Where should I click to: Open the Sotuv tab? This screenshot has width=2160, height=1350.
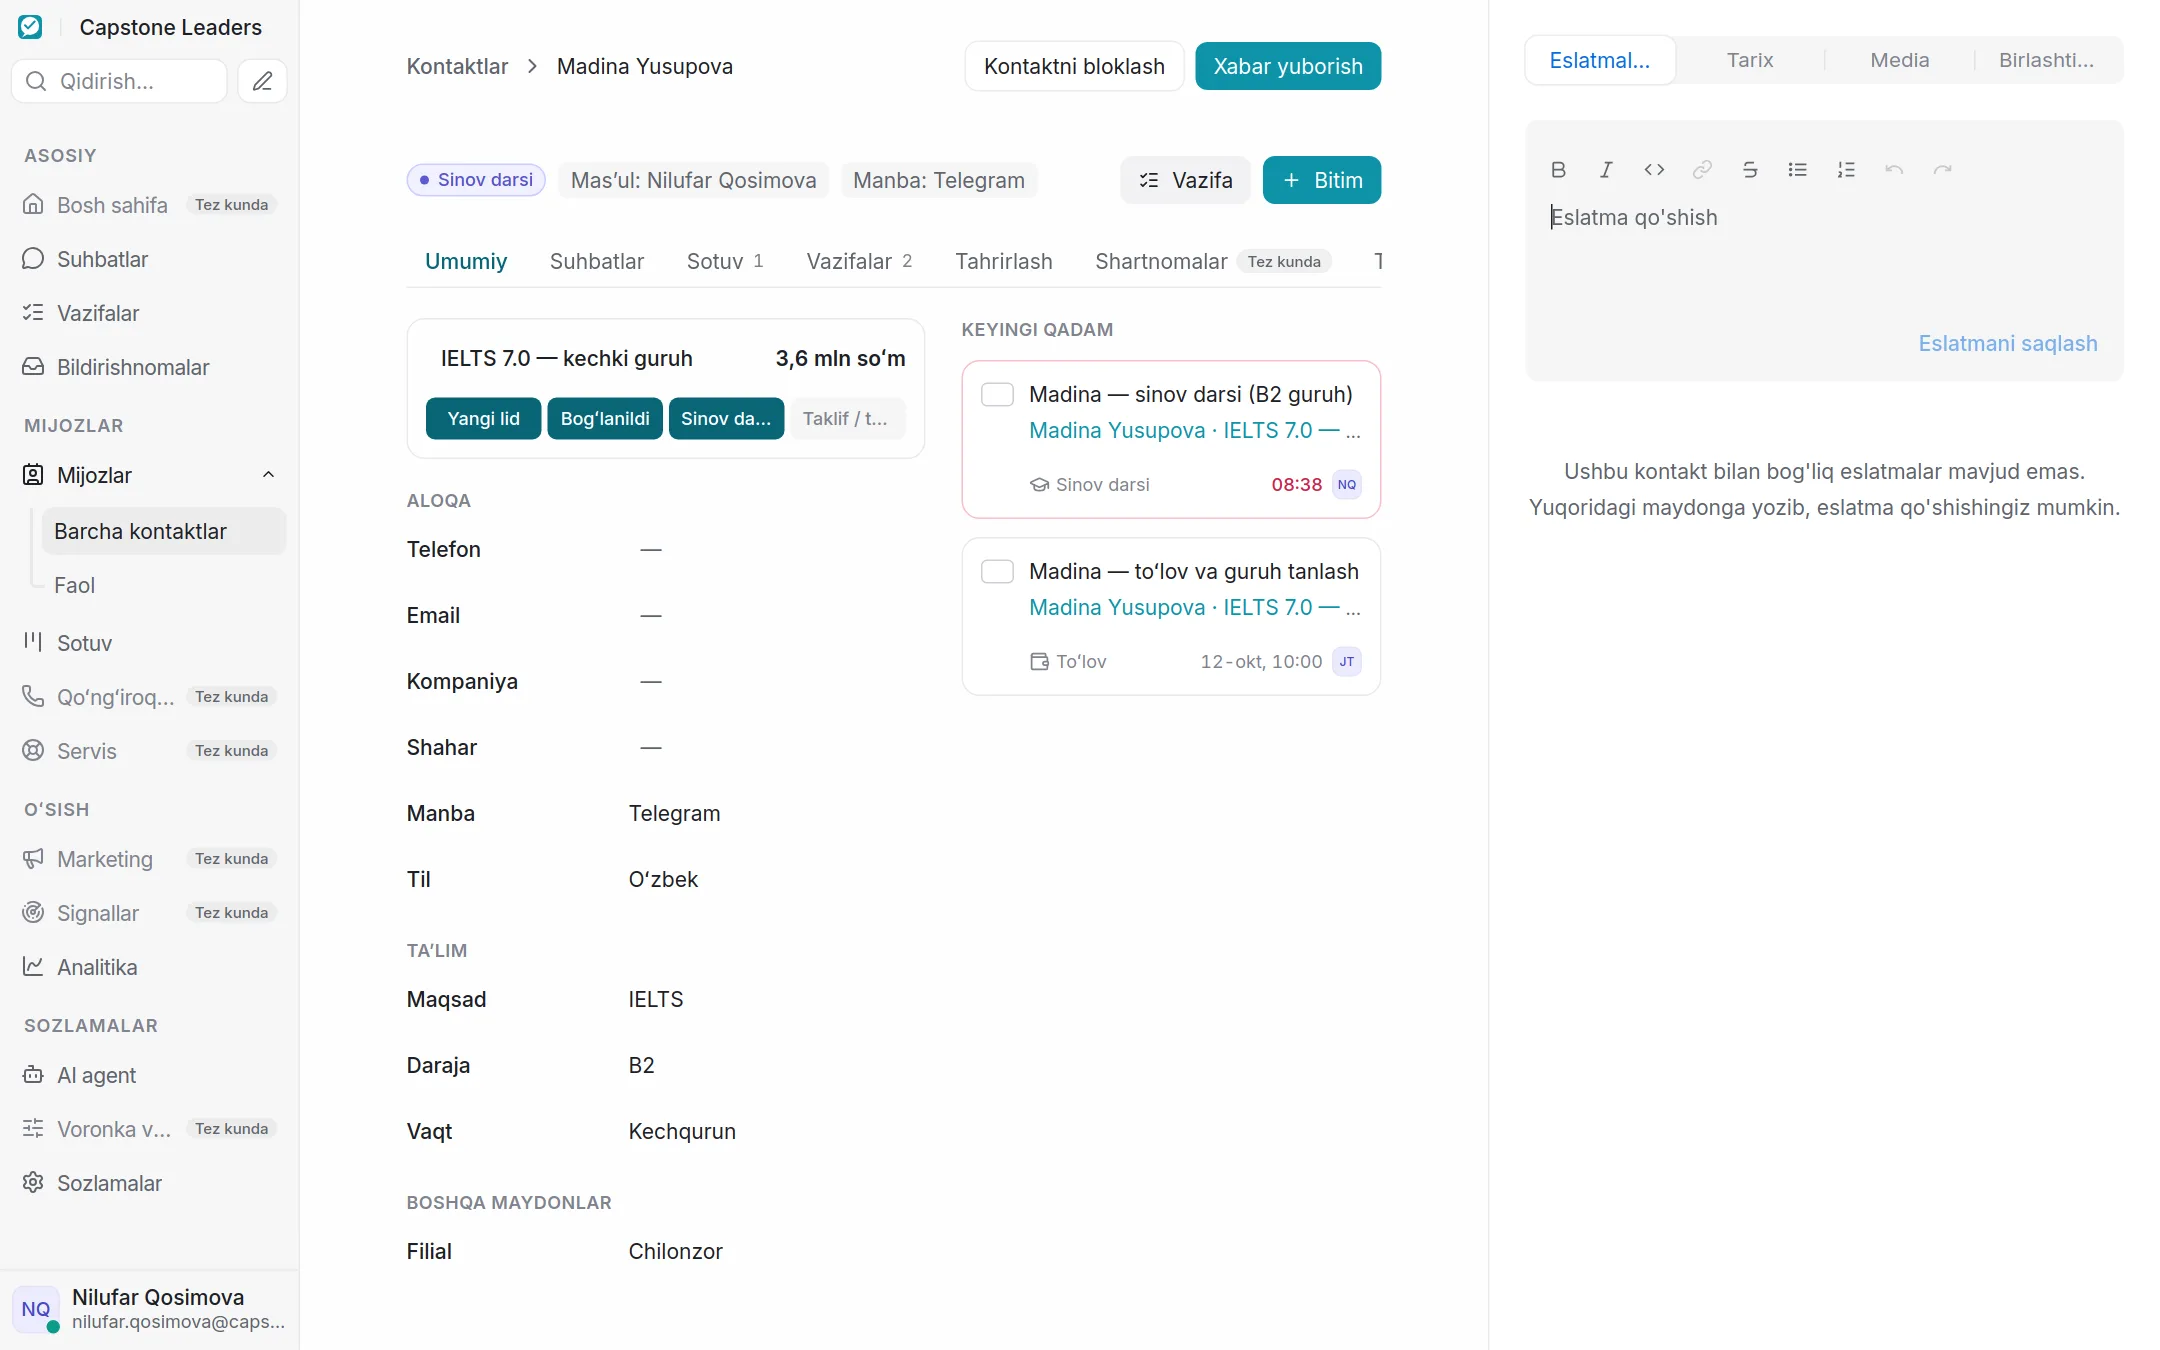[x=725, y=261]
